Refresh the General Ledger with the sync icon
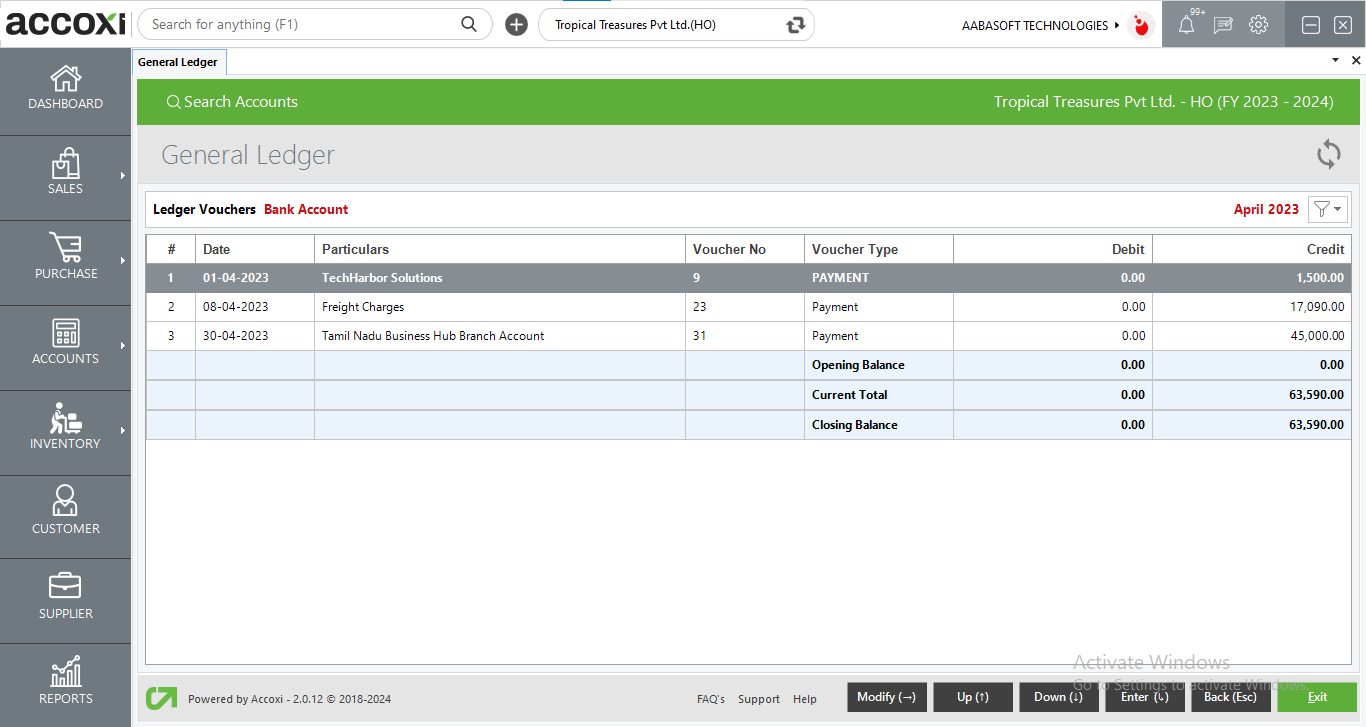1366x727 pixels. (1328, 154)
